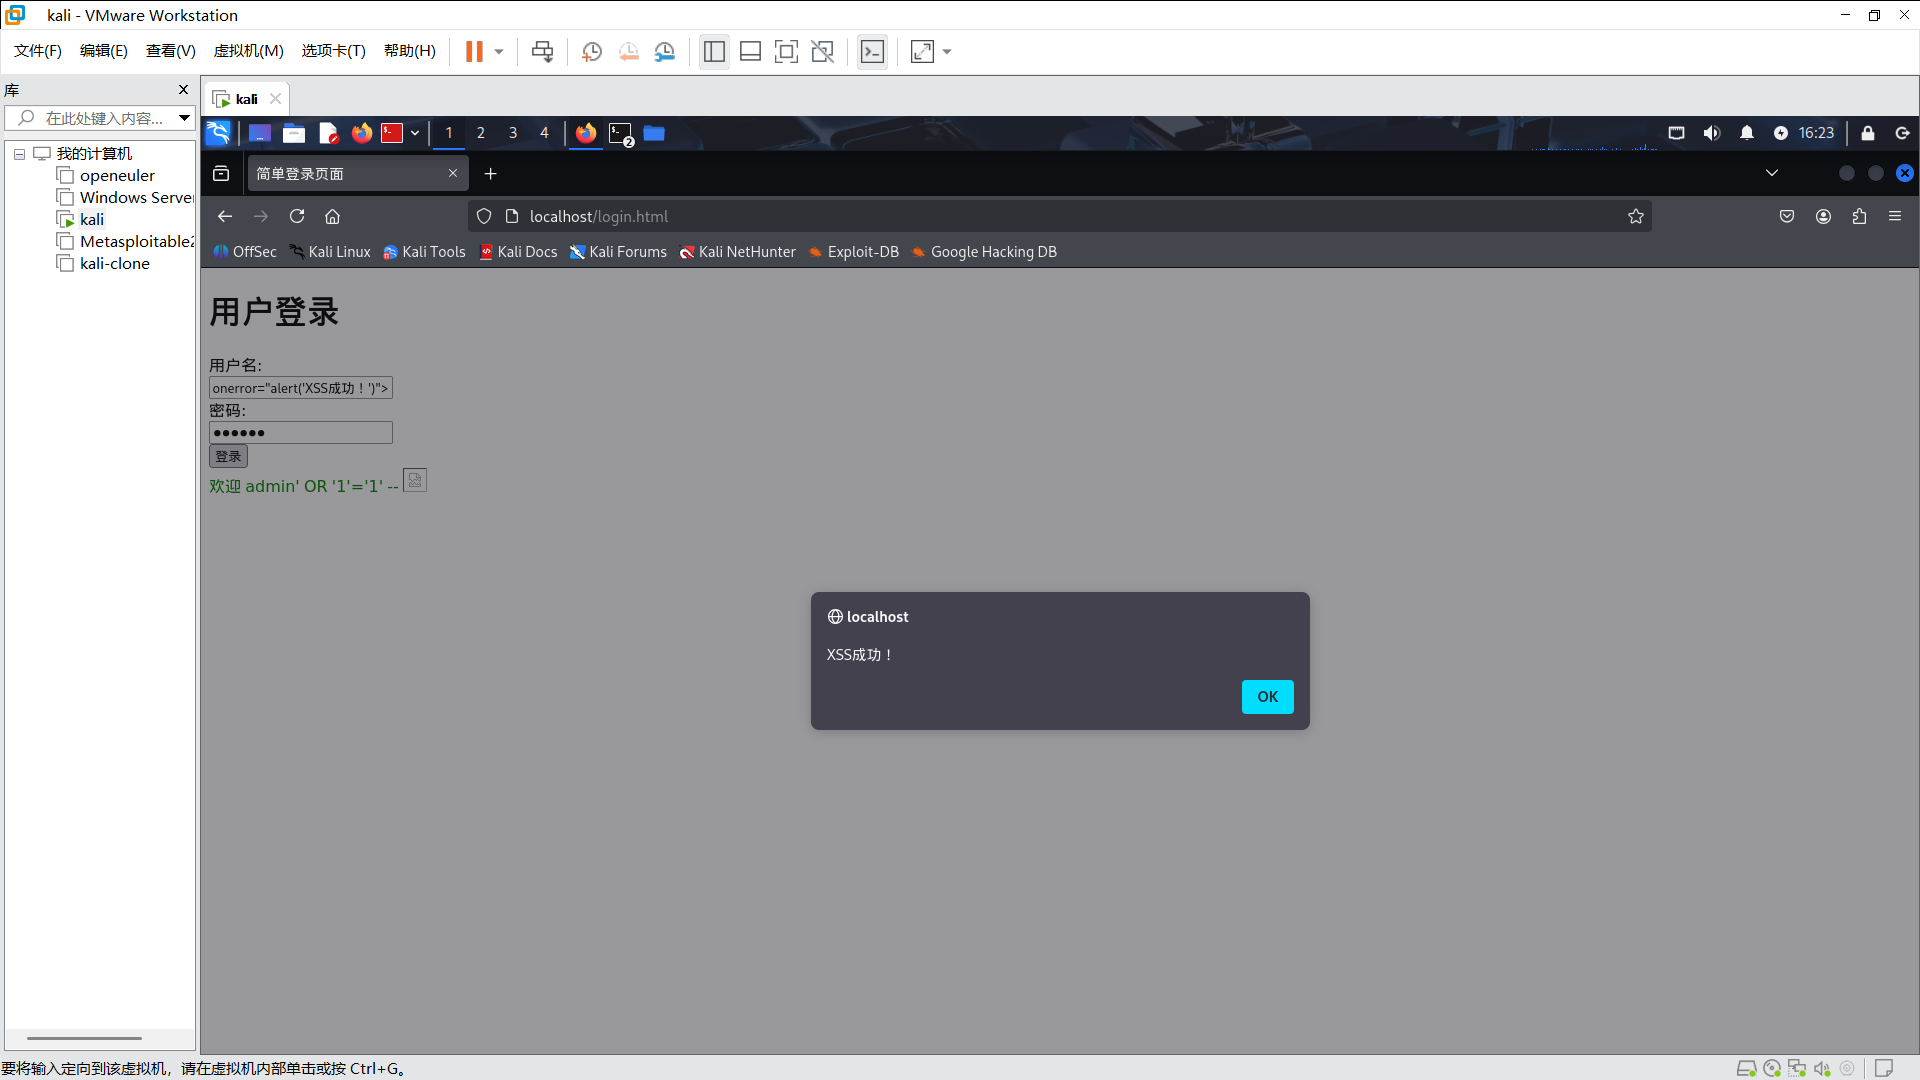Viewport: 1920px width, 1080px height.
Task: Click send Ctrl+Alt+Del toolbar icon
Action: click(x=542, y=52)
